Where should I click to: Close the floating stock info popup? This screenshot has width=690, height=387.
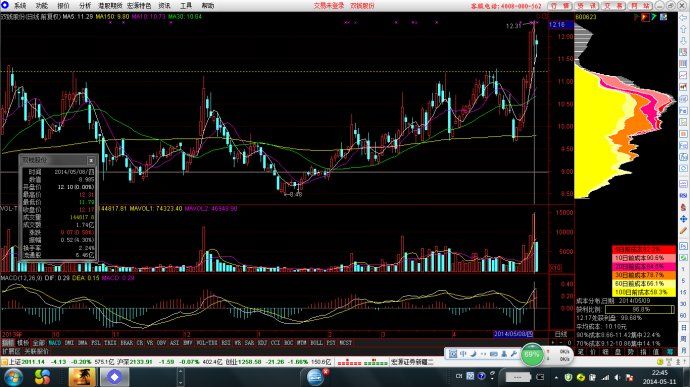(x=91, y=160)
